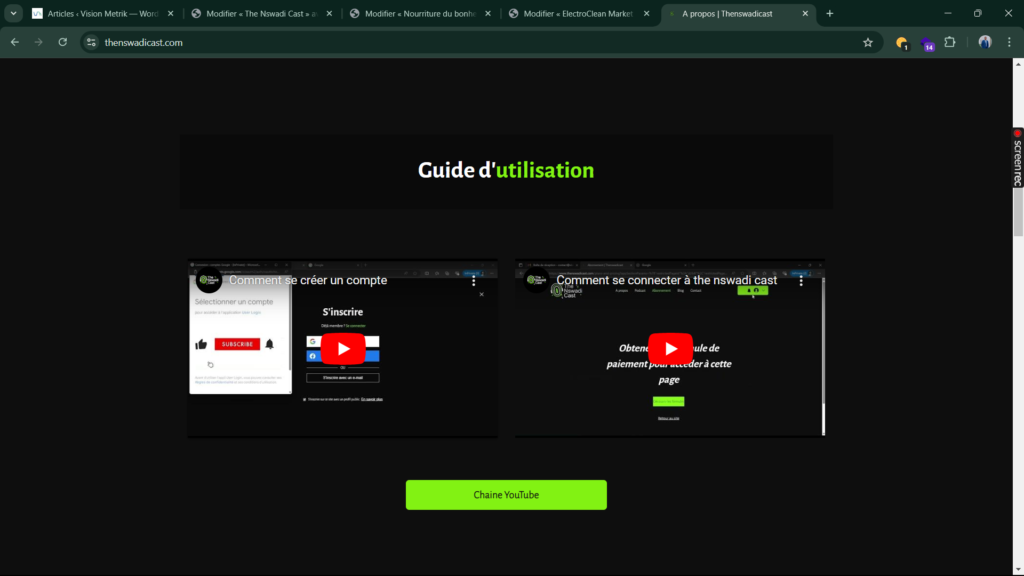Open video title 'Comment se créer un compte'

pos(308,280)
